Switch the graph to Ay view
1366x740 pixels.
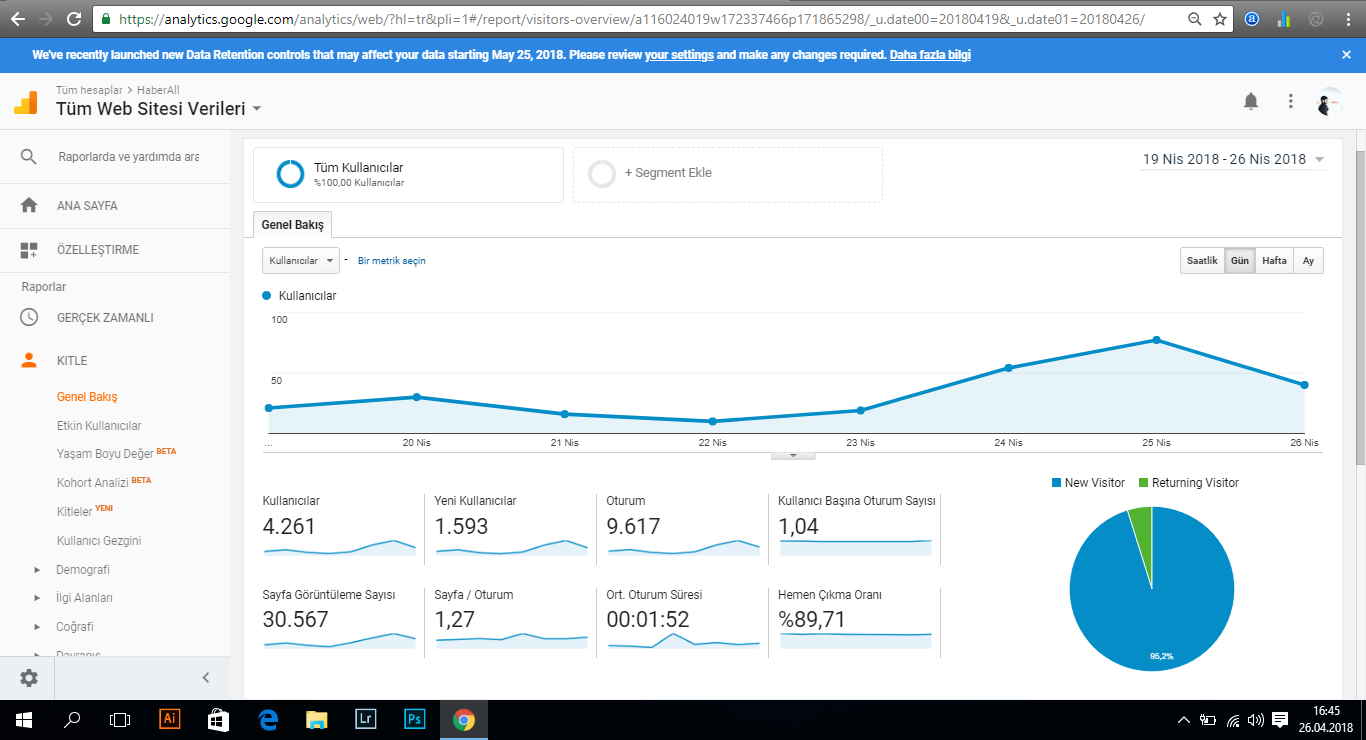[1308, 261]
